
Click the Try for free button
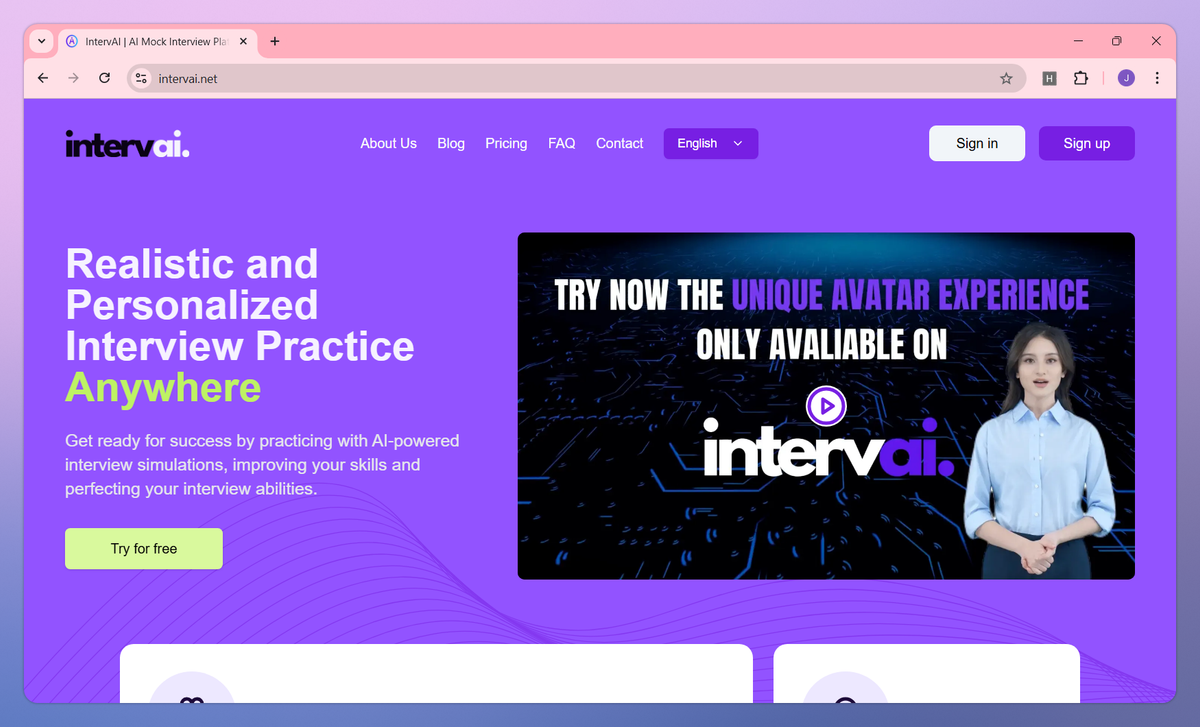click(144, 548)
